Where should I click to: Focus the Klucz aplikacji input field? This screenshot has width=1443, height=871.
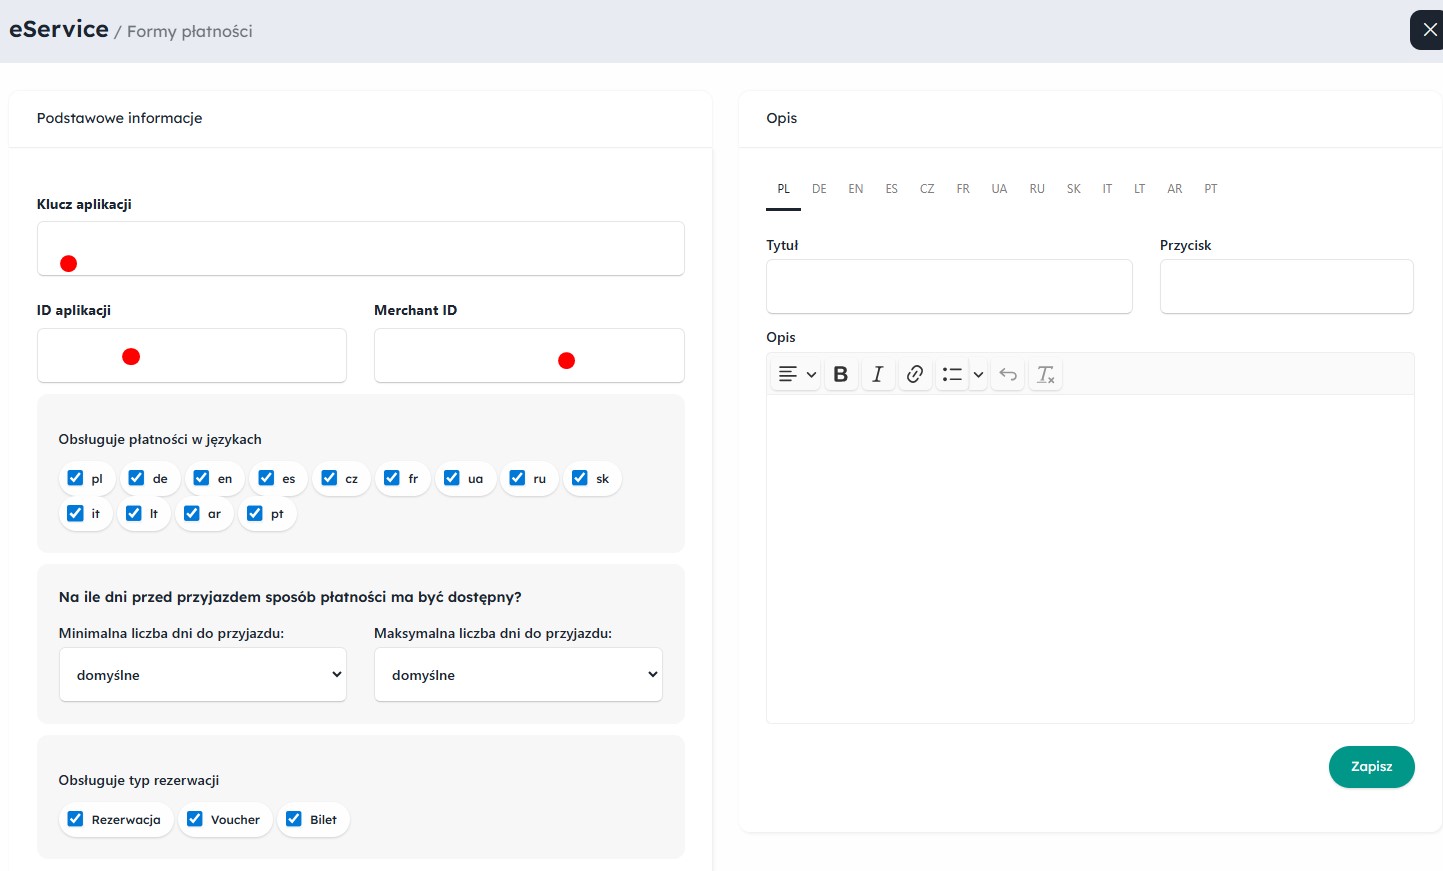coord(361,248)
